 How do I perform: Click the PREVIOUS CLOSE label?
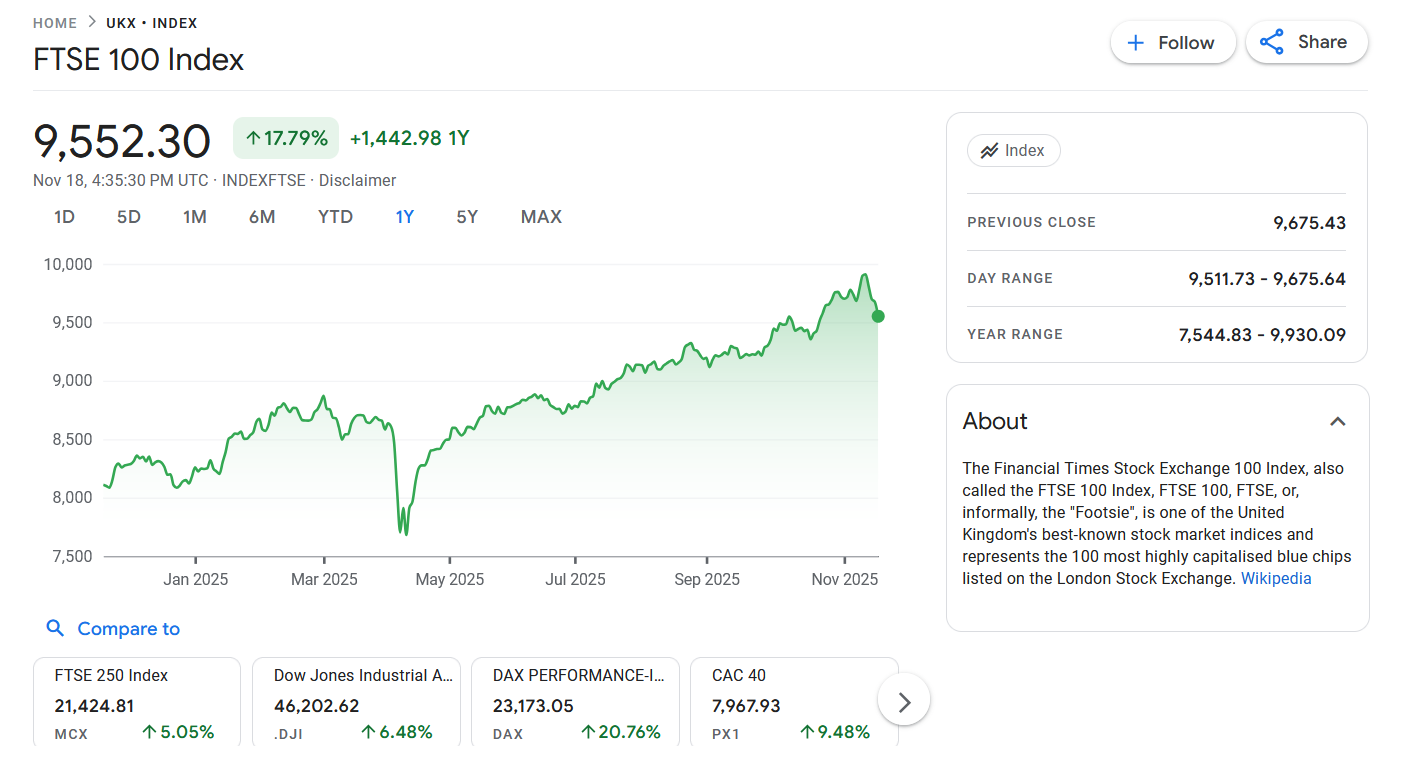(x=1031, y=222)
